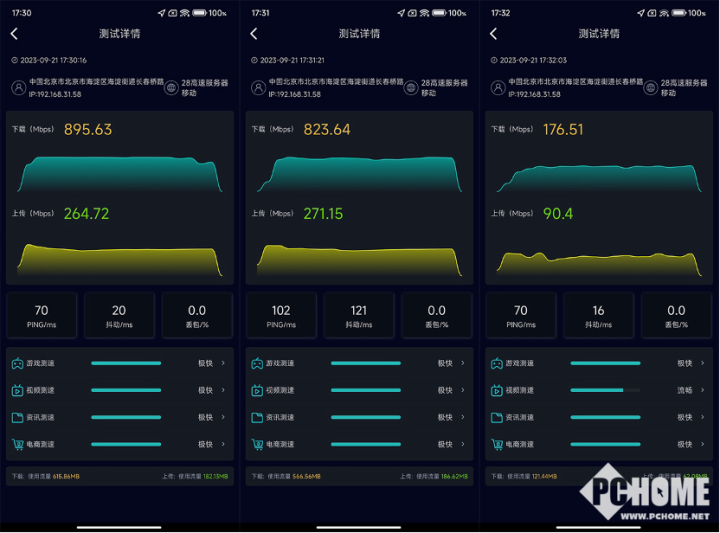Image resolution: width=720 pixels, height=533 pixels.
Task: Tap timestamp 2023-09-21 17:31:21
Action: coord(292,60)
